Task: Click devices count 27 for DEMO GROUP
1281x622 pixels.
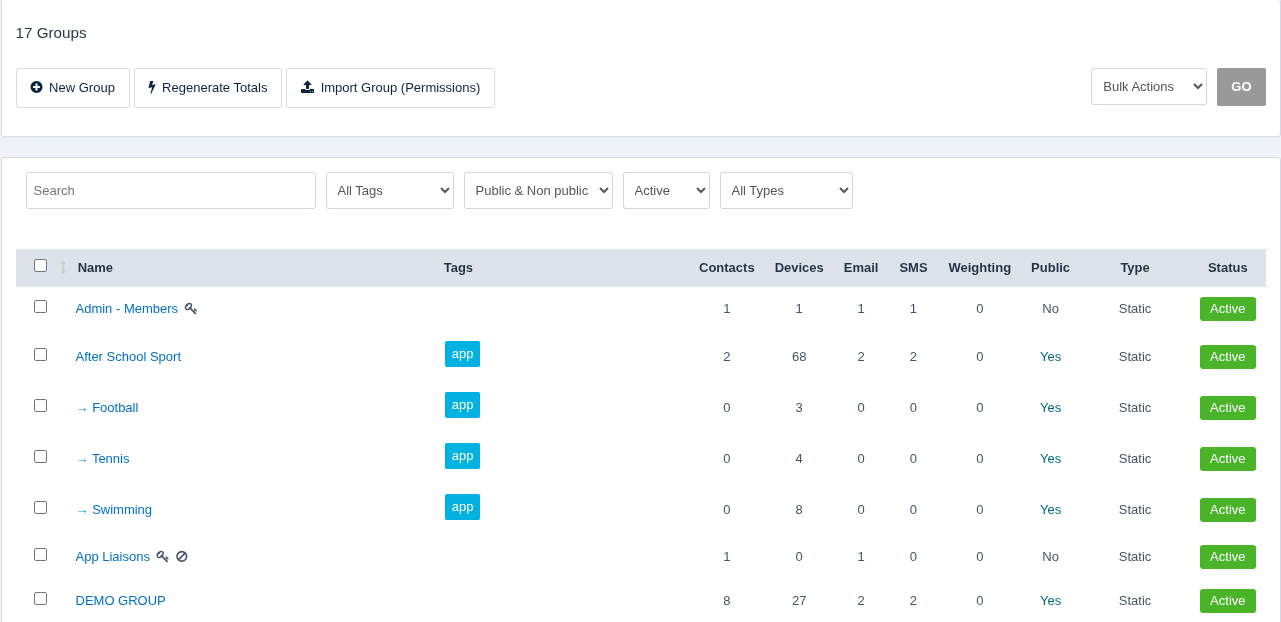Action: (799, 601)
